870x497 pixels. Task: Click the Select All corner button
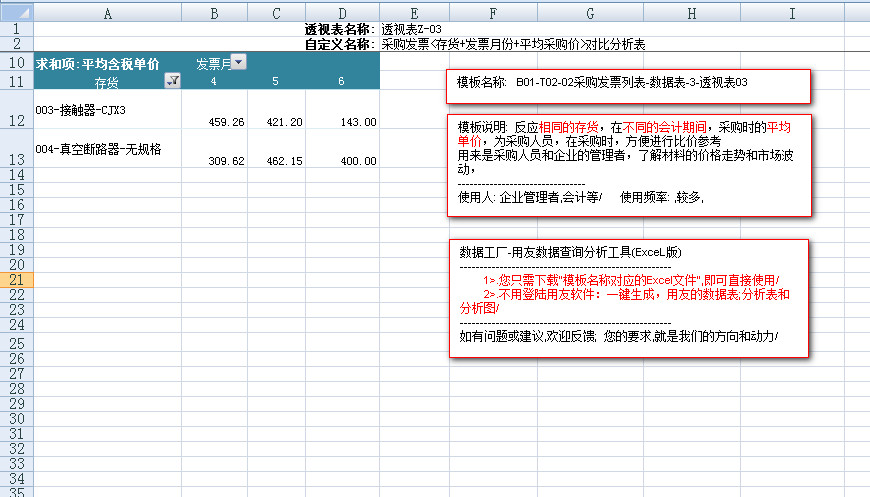pyautogui.click(x=16, y=13)
